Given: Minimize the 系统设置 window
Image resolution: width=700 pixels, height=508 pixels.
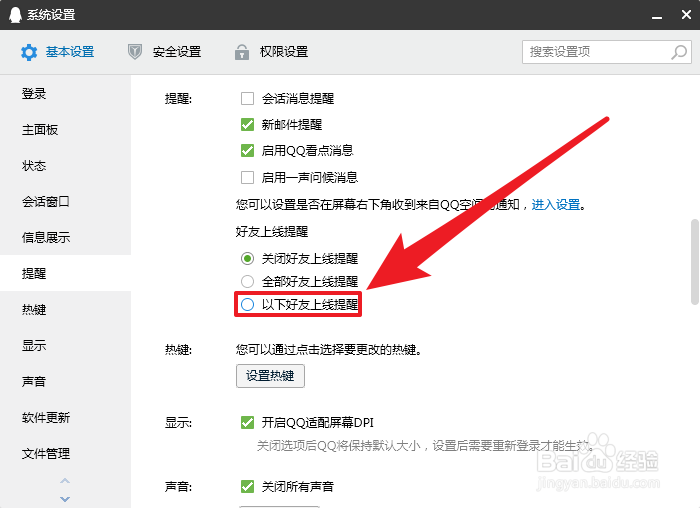Looking at the screenshot, I should tap(657, 17).
